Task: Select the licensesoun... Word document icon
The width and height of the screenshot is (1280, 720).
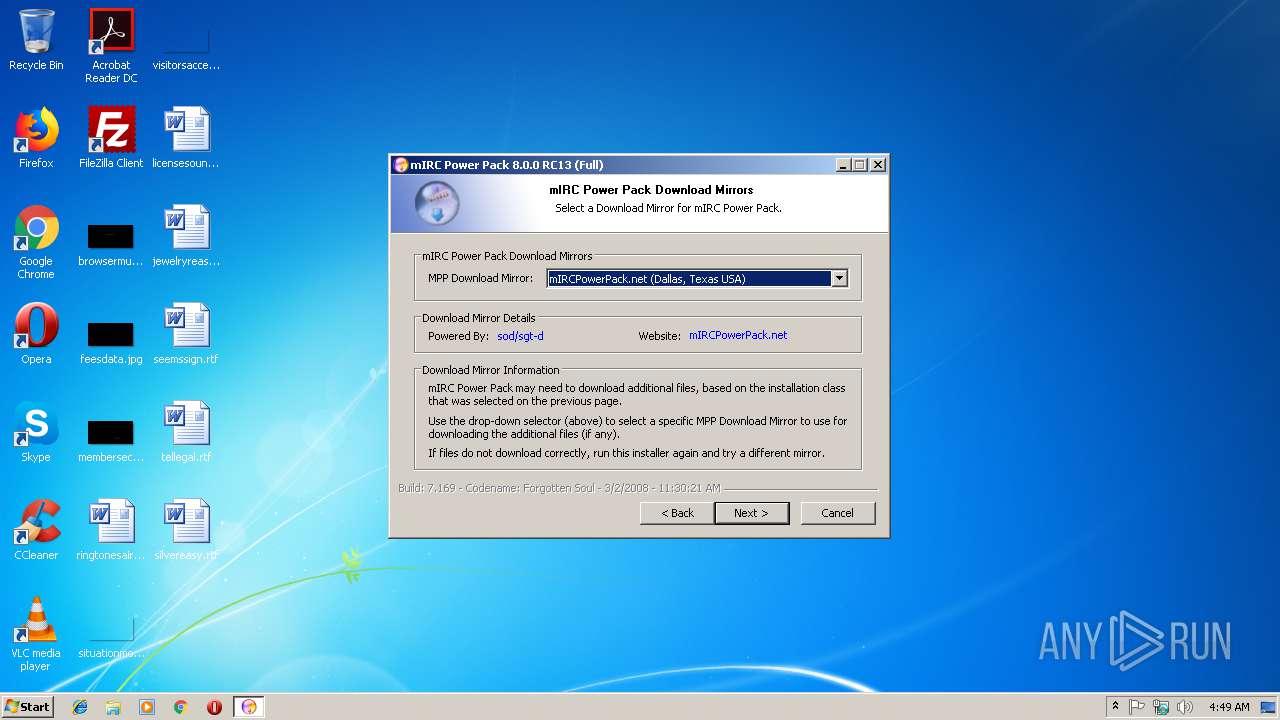Action: point(186,138)
